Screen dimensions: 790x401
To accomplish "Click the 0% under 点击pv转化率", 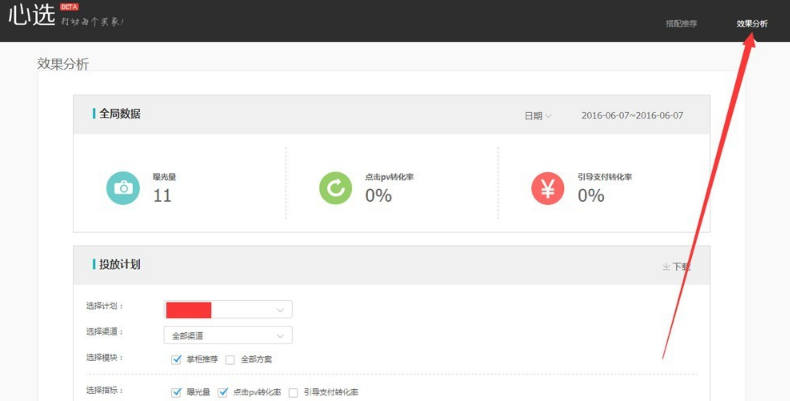I will 378,195.
